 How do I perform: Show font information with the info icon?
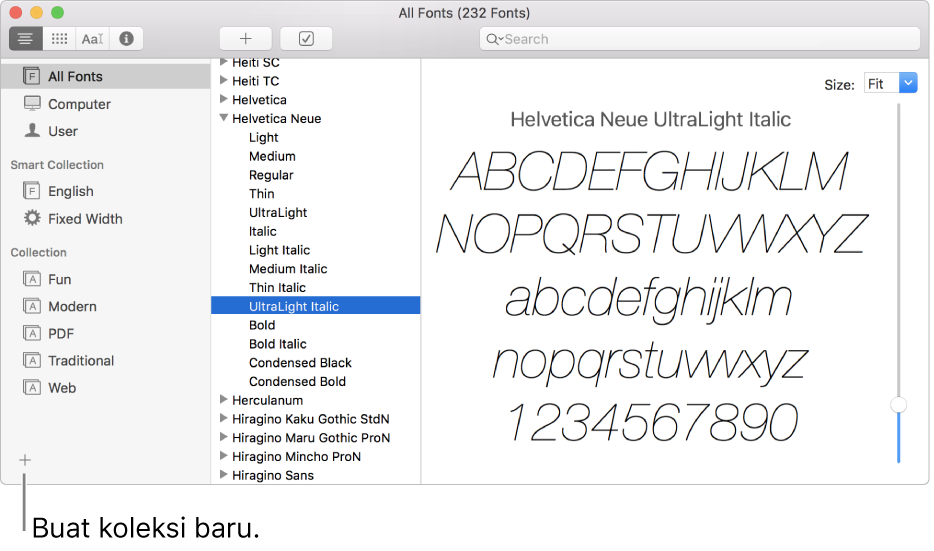(126, 39)
